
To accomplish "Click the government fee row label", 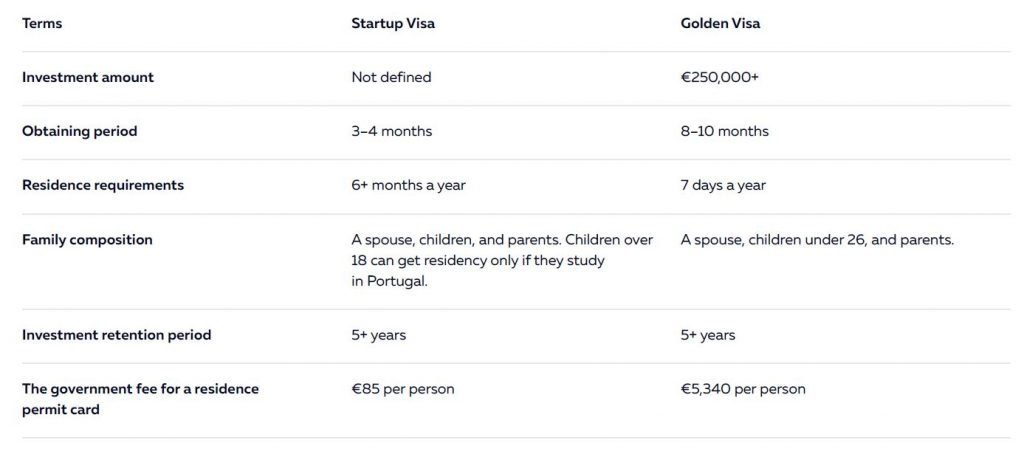I will 140,399.
